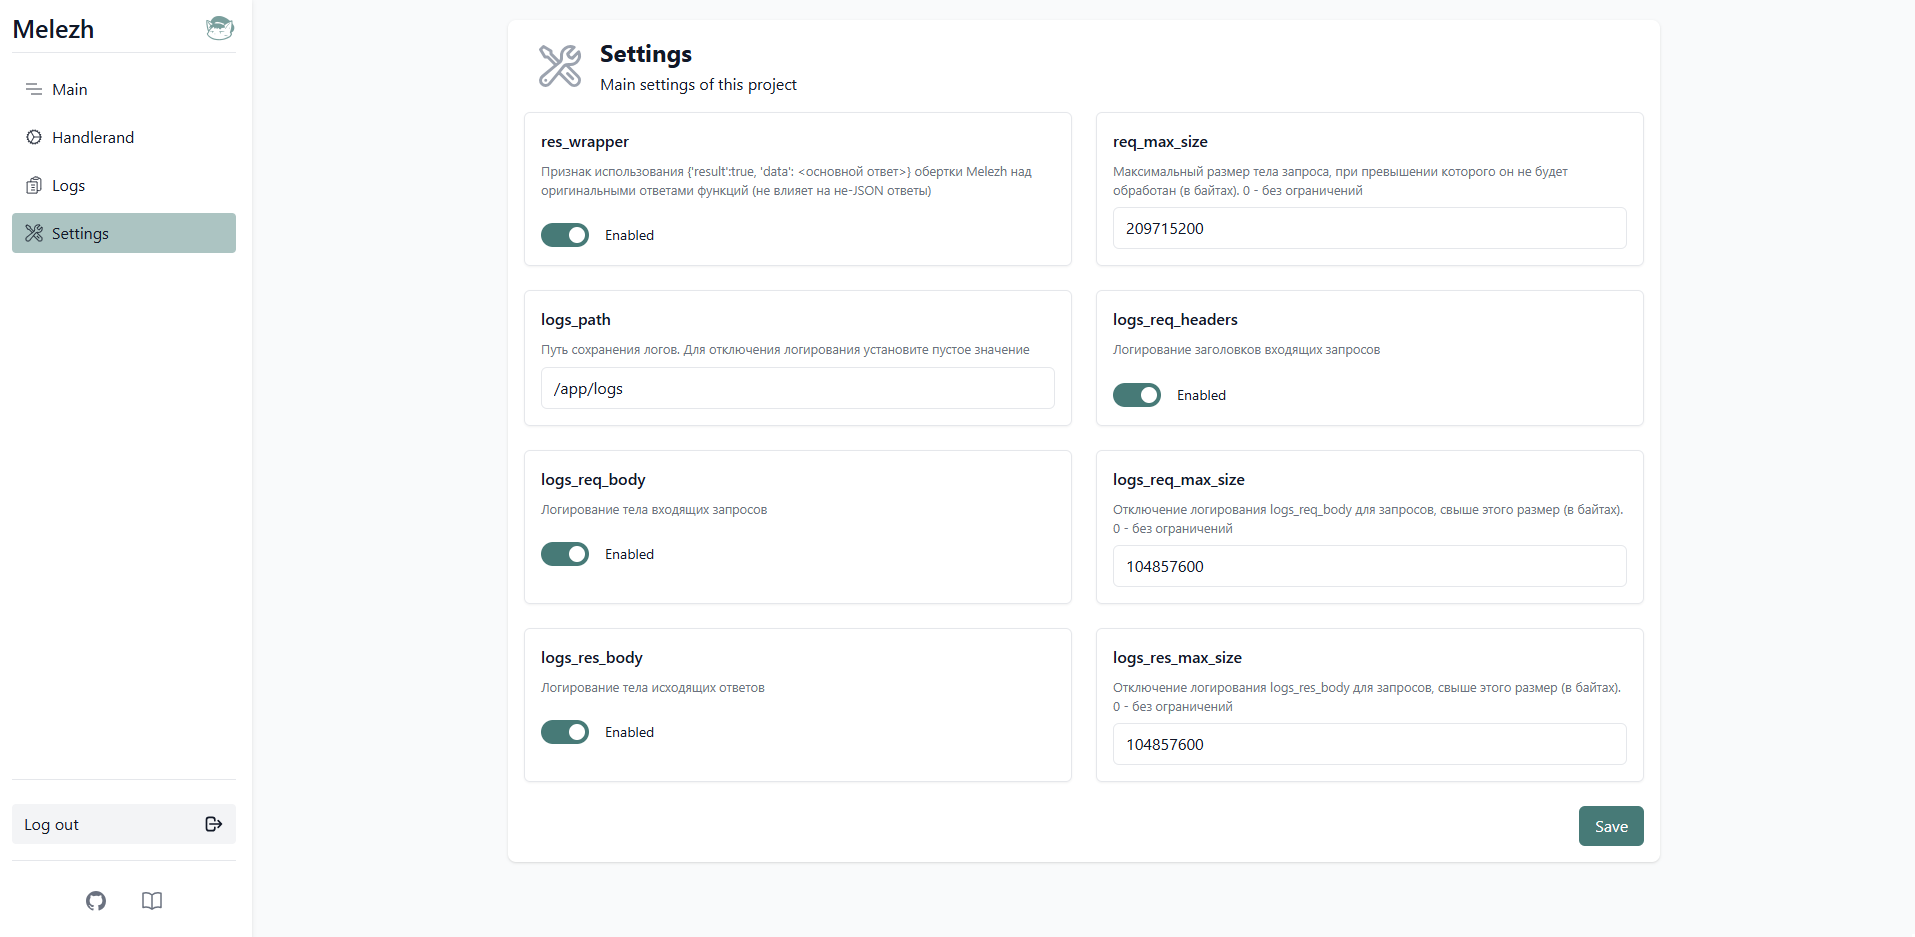
Task: Switch off logs_res_body logging
Action: coord(565,732)
